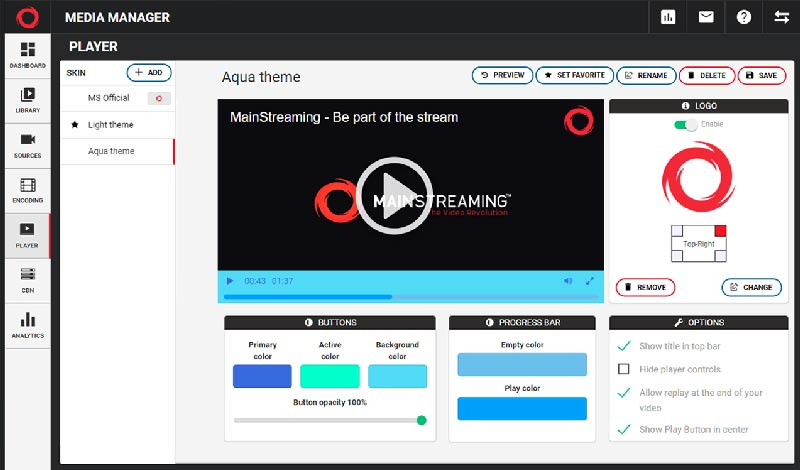Add a new skin with ADD button
The height and width of the screenshot is (470, 800).
coord(149,72)
